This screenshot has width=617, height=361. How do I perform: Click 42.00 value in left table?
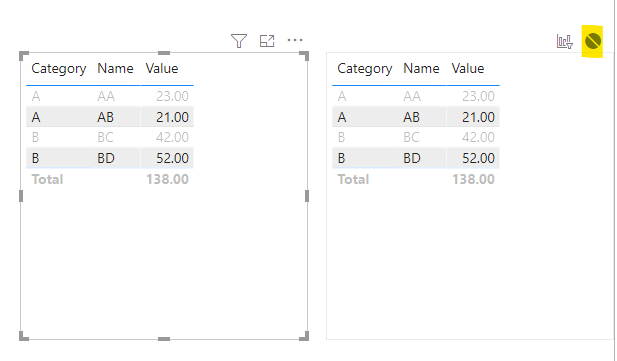[x=172, y=137]
